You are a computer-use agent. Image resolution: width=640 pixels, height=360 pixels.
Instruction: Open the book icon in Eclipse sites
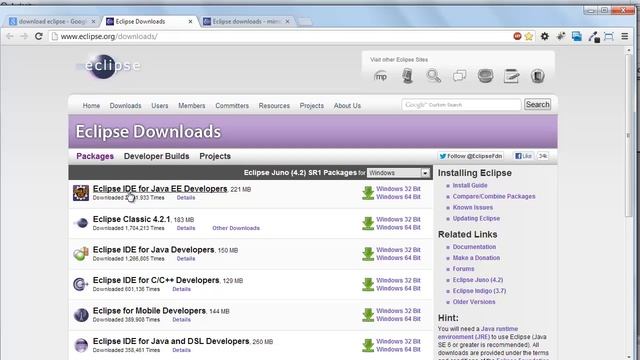click(538, 76)
